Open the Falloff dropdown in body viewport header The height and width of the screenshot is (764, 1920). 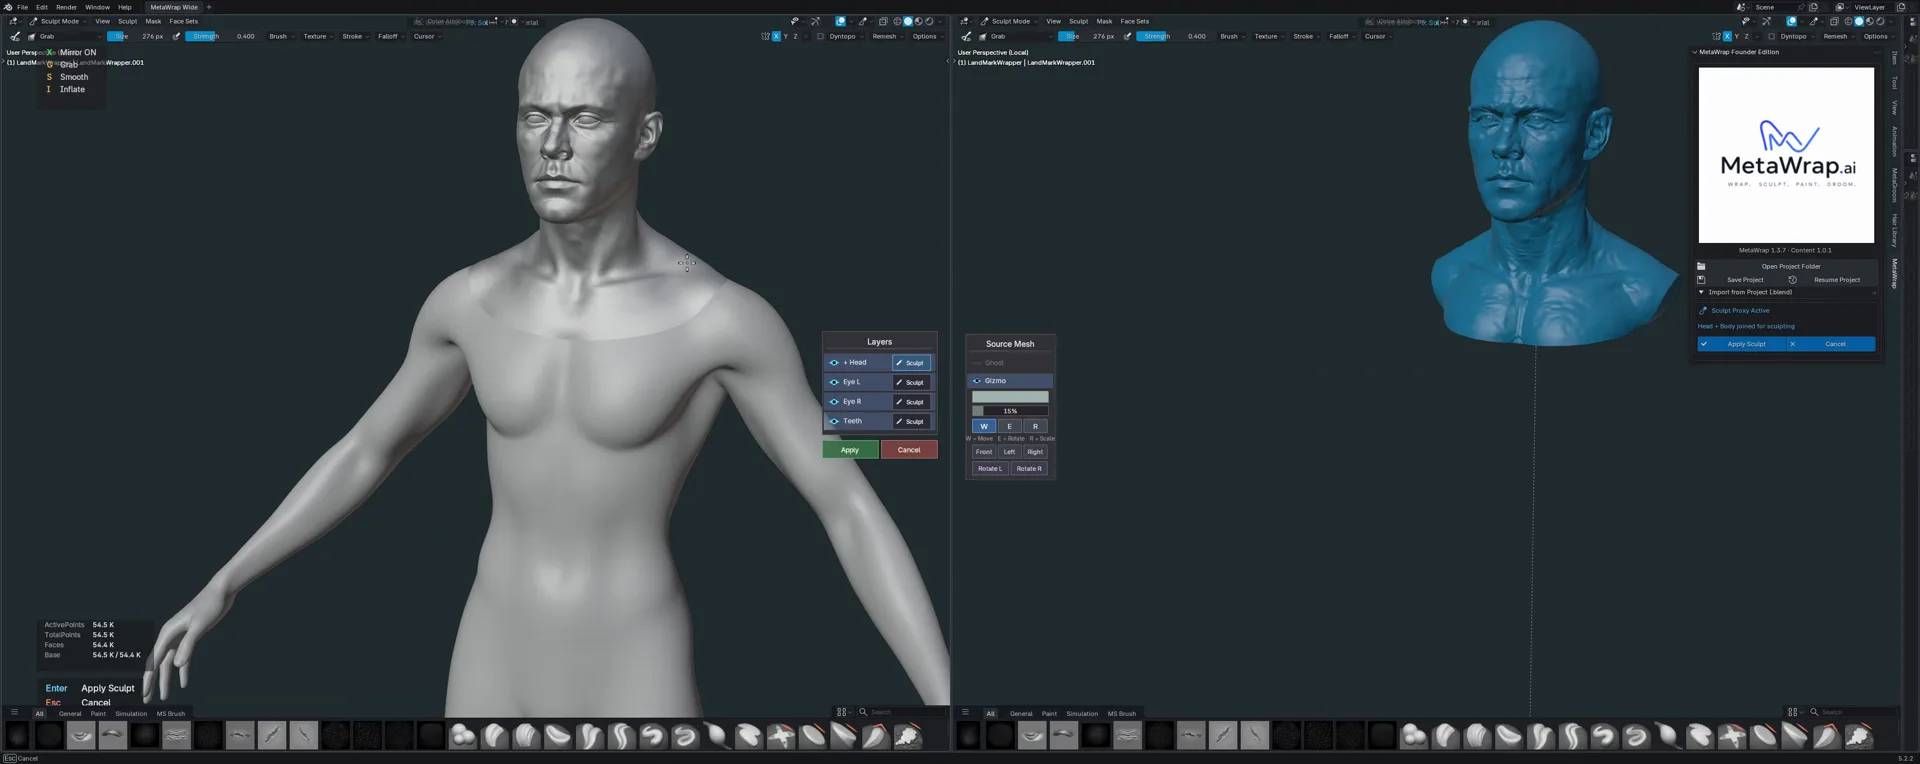tap(390, 36)
